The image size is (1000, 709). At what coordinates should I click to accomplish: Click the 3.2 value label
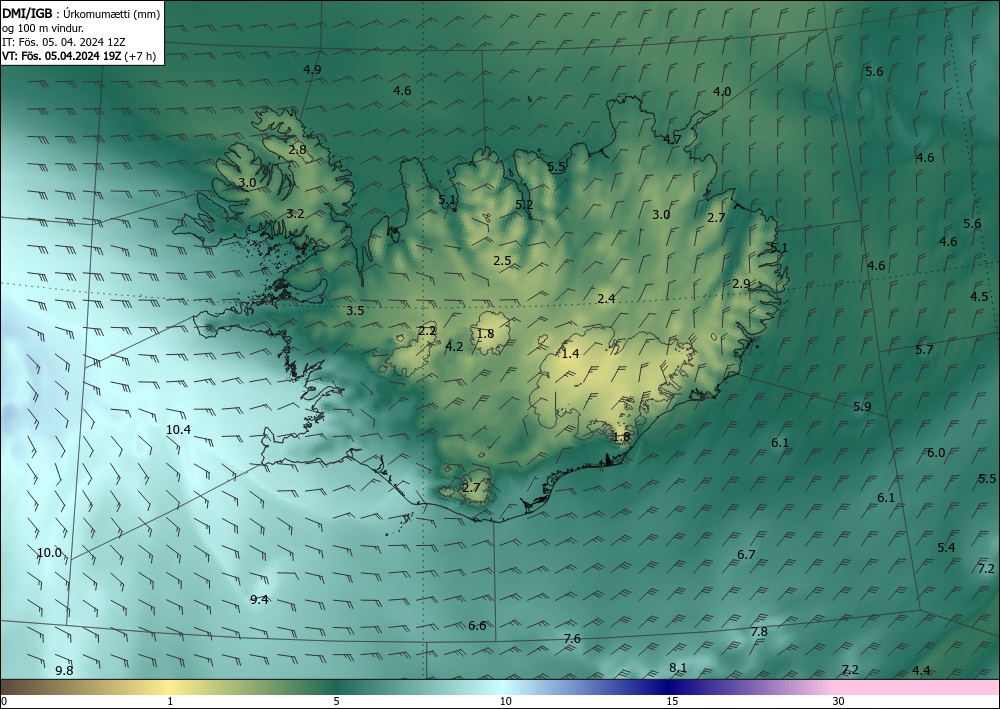[295, 214]
